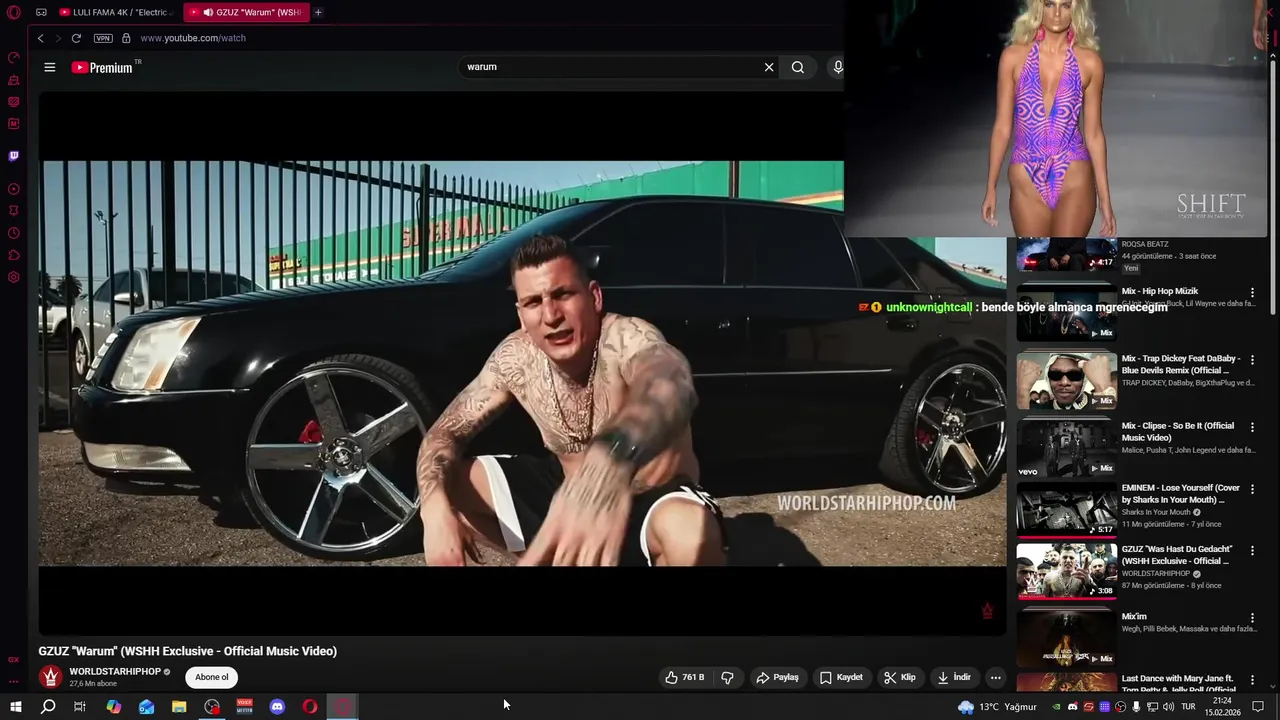
Task: Open GX Cleaner sidebar icon
Action: (x=14, y=79)
